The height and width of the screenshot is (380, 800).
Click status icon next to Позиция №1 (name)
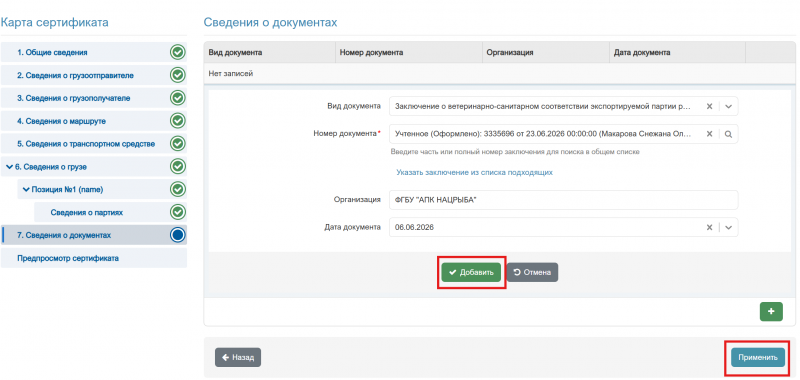pyautogui.click(x=177, y=189)
